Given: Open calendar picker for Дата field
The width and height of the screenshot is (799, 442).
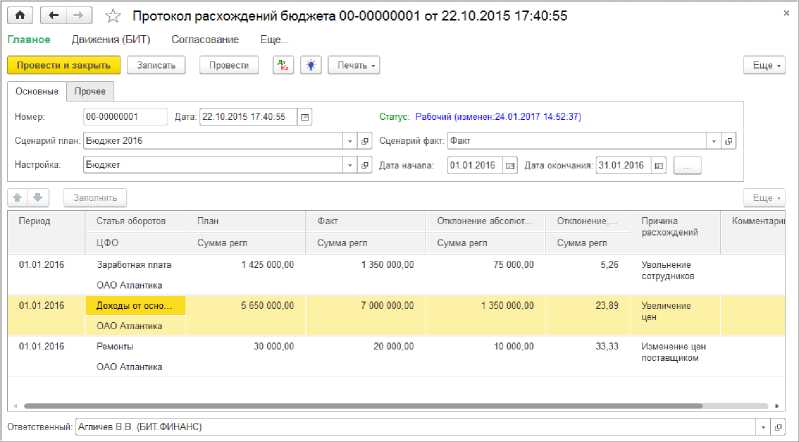Looking at the screenshot, I should coord(305,117).
